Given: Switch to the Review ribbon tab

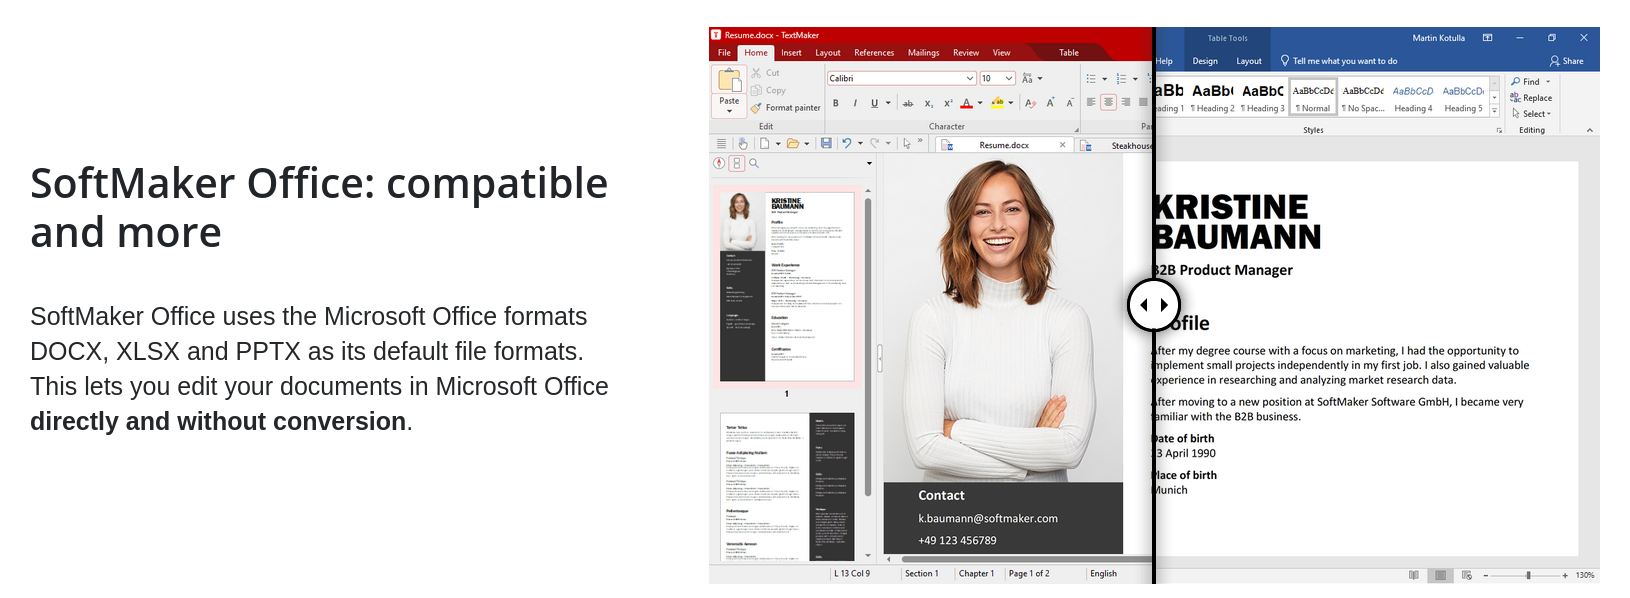Looking at the screenshot, I should (x=966, y=53).
